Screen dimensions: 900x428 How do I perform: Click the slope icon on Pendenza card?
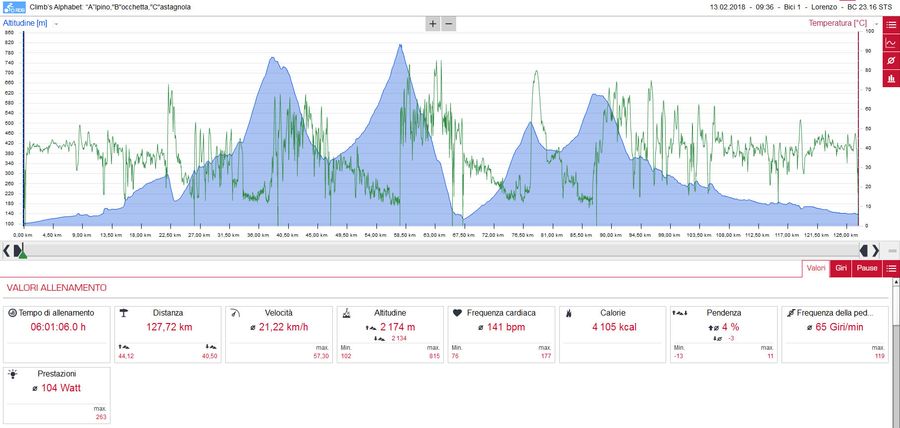[x=681, y=313]
